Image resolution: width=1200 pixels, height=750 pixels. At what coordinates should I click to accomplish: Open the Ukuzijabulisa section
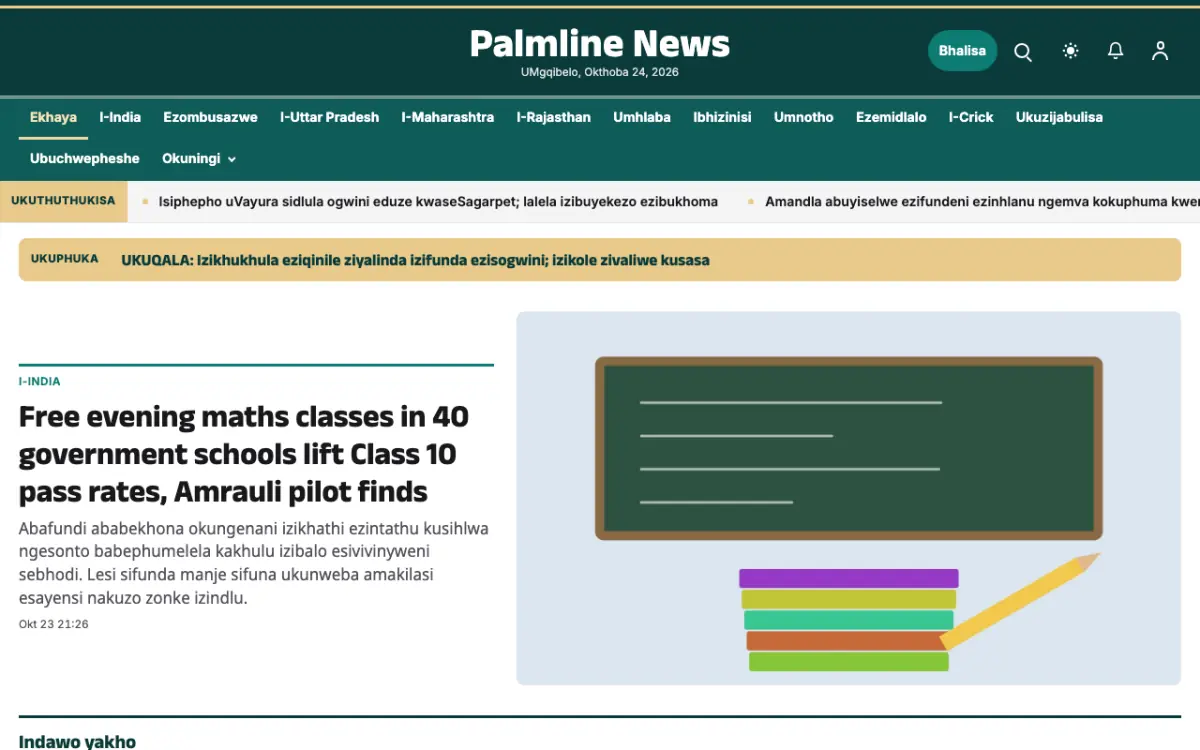(x=1059, y=117)
